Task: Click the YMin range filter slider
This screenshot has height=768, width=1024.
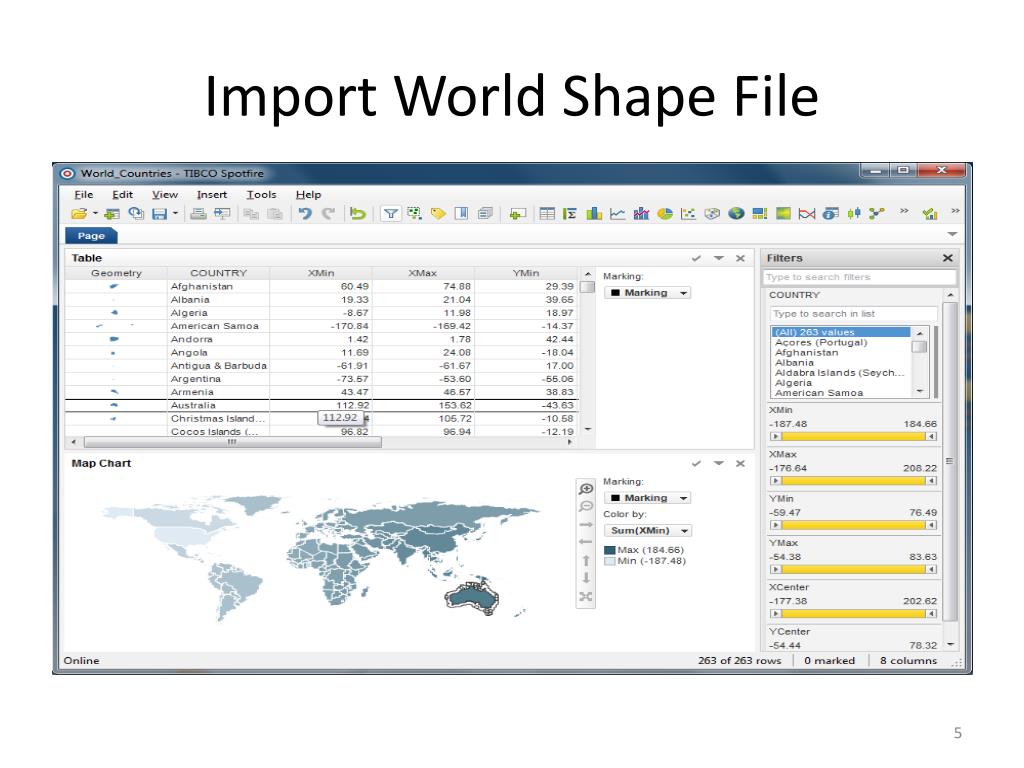Action: [x=854, y=525]
